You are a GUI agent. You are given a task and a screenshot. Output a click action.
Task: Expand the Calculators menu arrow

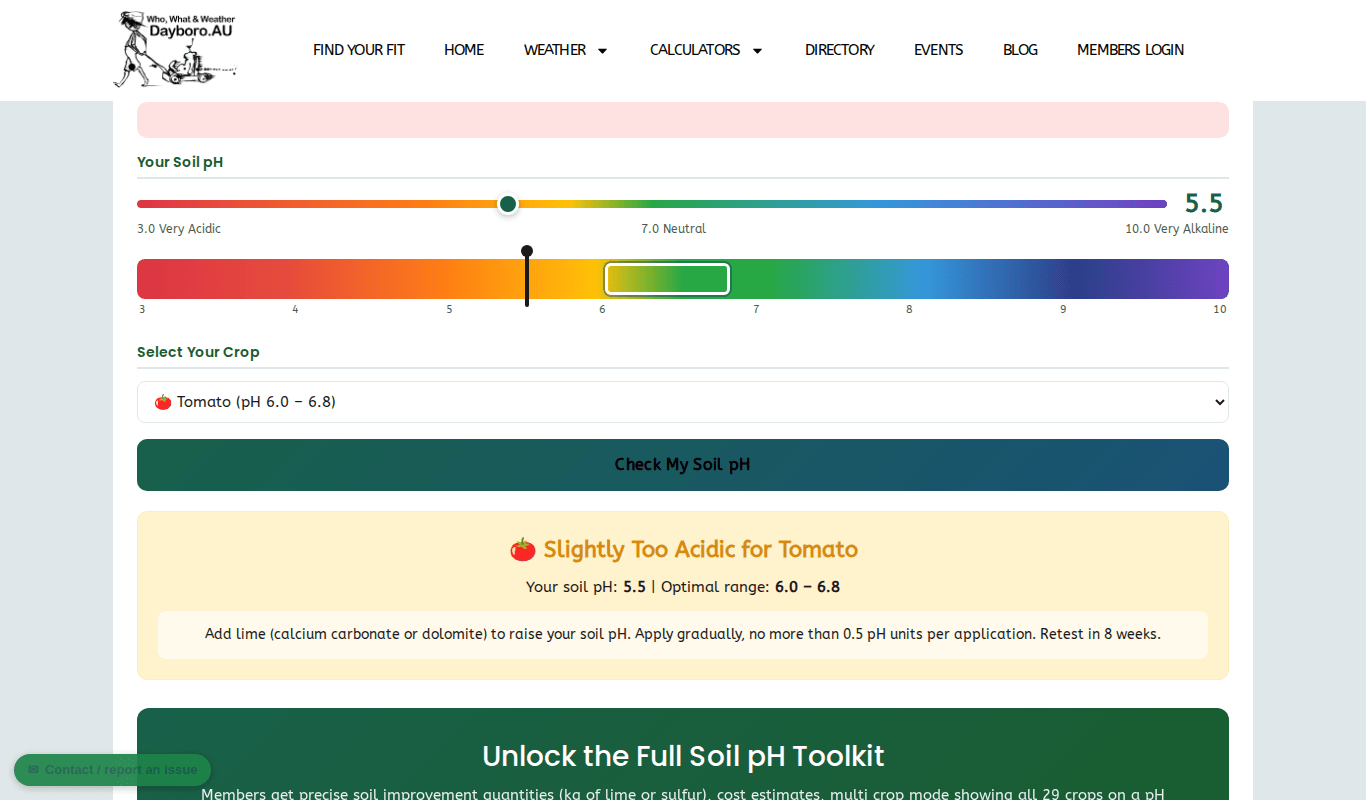(757, 51)
